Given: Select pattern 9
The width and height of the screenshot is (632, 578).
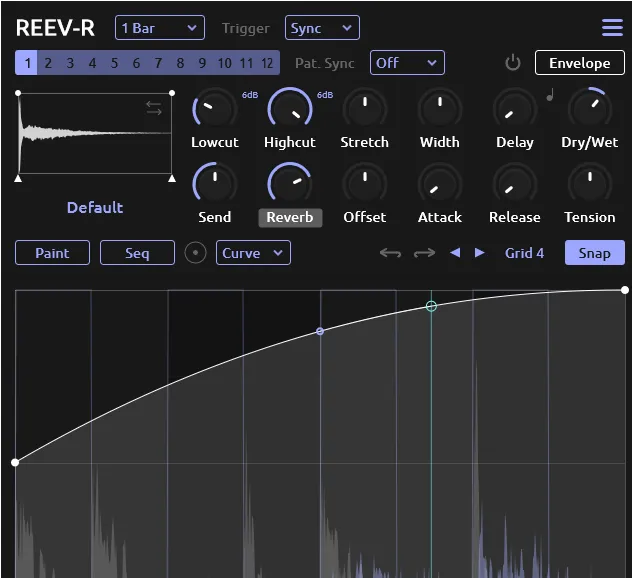Looking at the screenshot, I should 202,63.
